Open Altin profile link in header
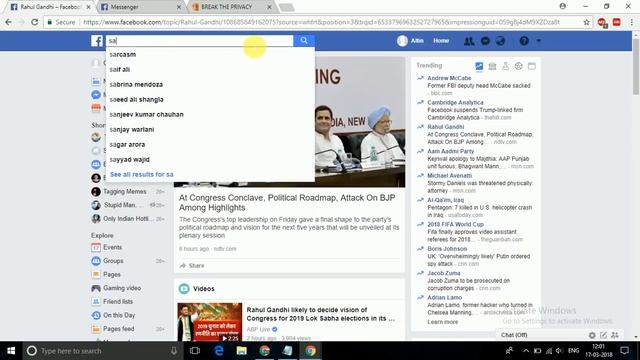 pyautogui.click(x=411, y=41)
